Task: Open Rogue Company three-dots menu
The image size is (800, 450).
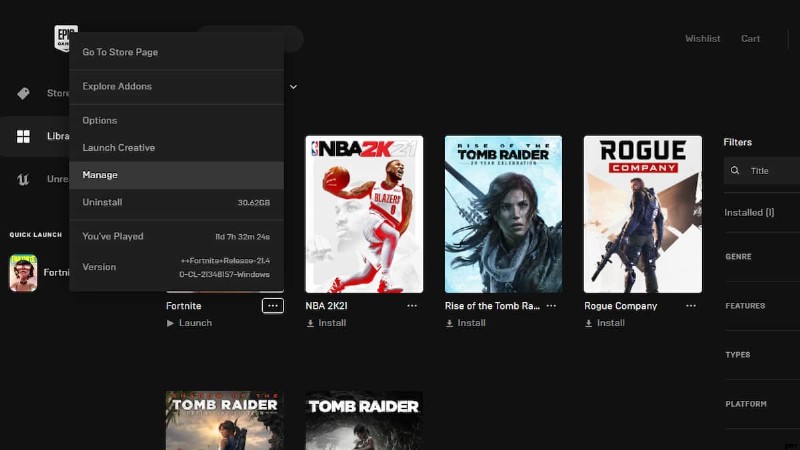Action: 691,306
